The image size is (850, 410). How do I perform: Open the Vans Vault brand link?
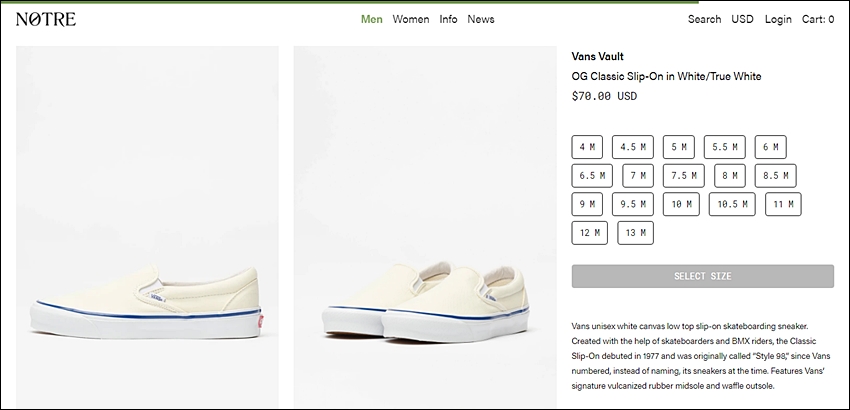click(x=597, y=56)
